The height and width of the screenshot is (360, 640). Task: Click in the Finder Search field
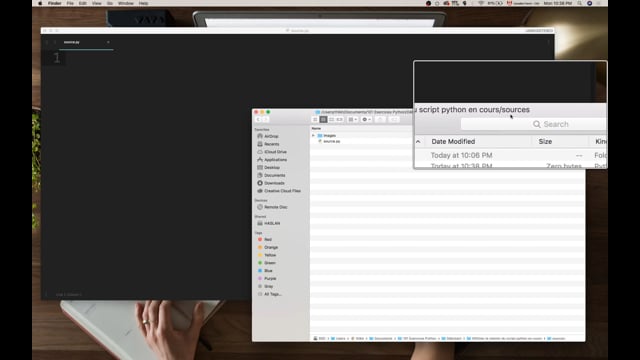(533, 124)
